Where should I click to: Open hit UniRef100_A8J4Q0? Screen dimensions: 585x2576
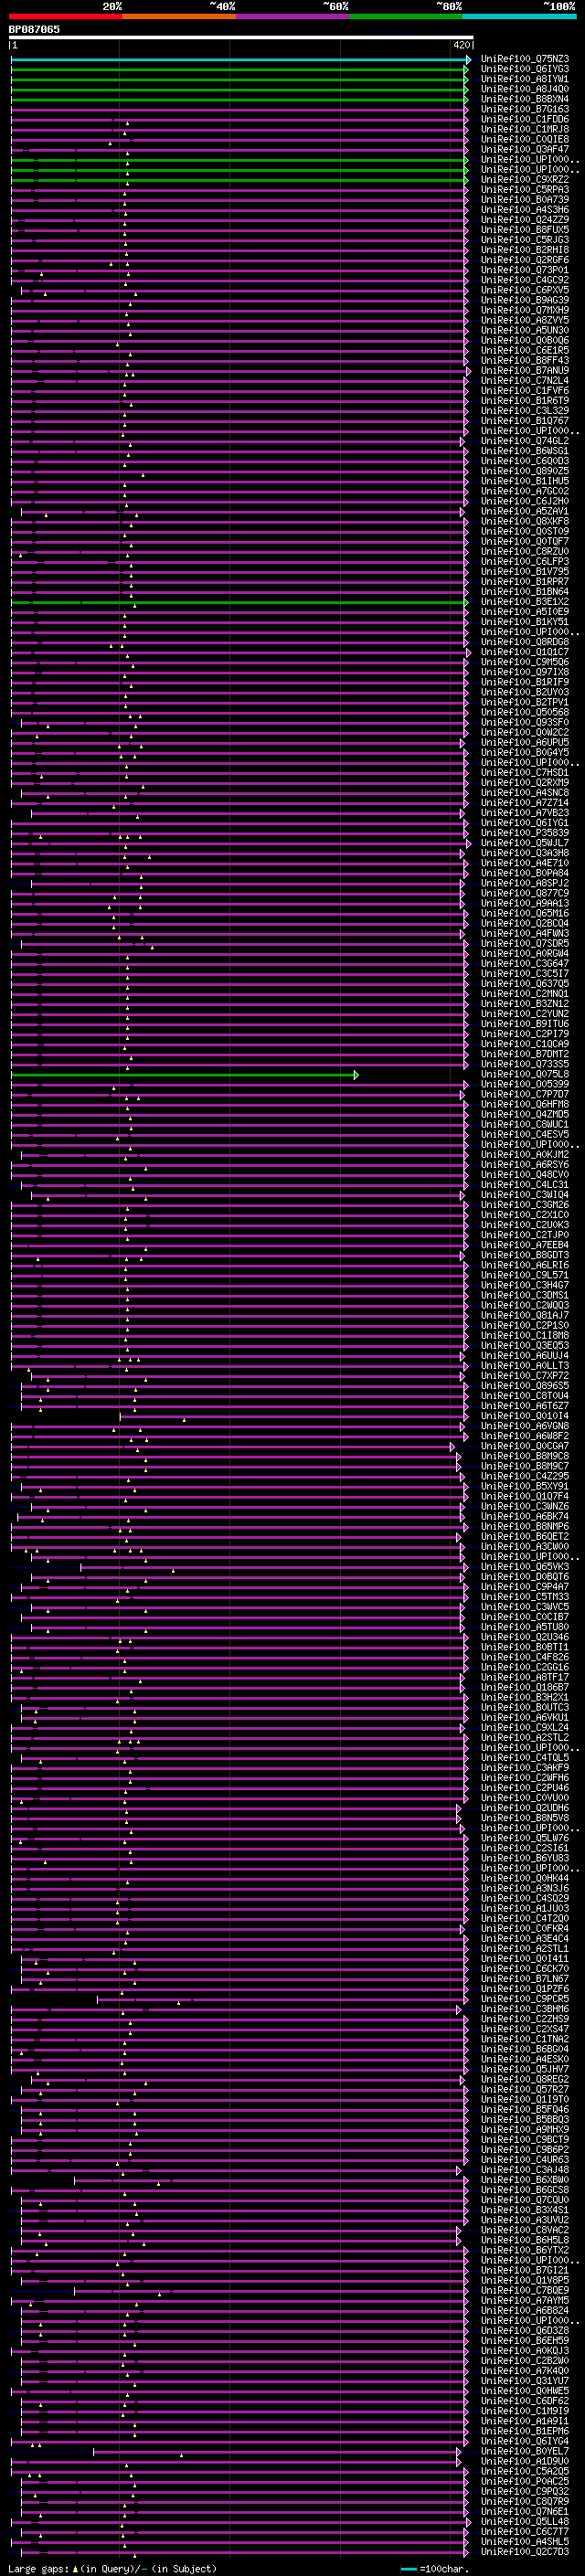click(x=525, y=89)
